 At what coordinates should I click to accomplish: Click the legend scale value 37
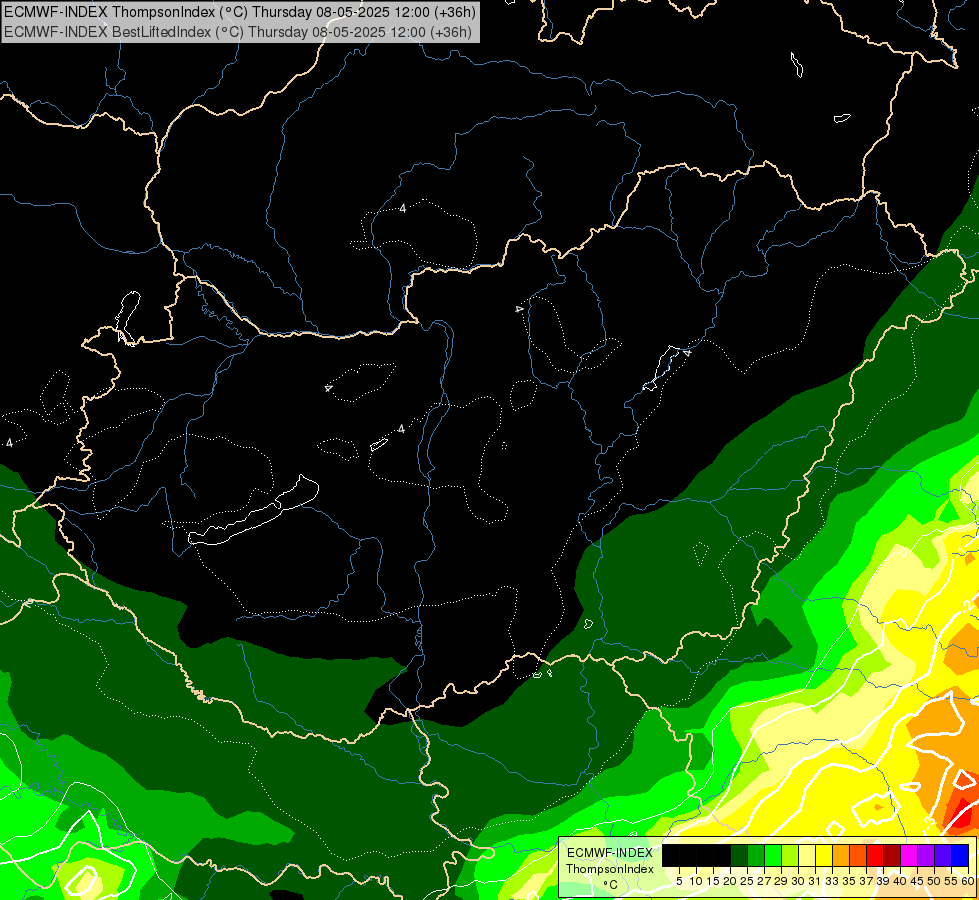[x=867, y=881]
